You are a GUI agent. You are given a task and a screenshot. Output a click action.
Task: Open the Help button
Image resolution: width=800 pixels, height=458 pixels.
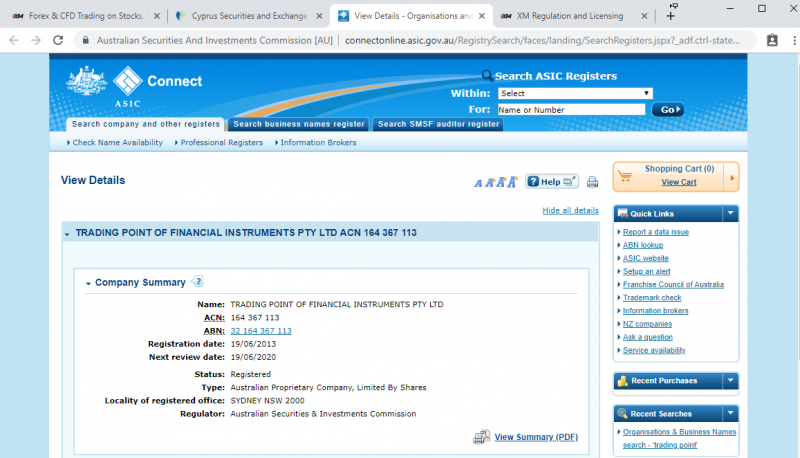tap(552, 182)
